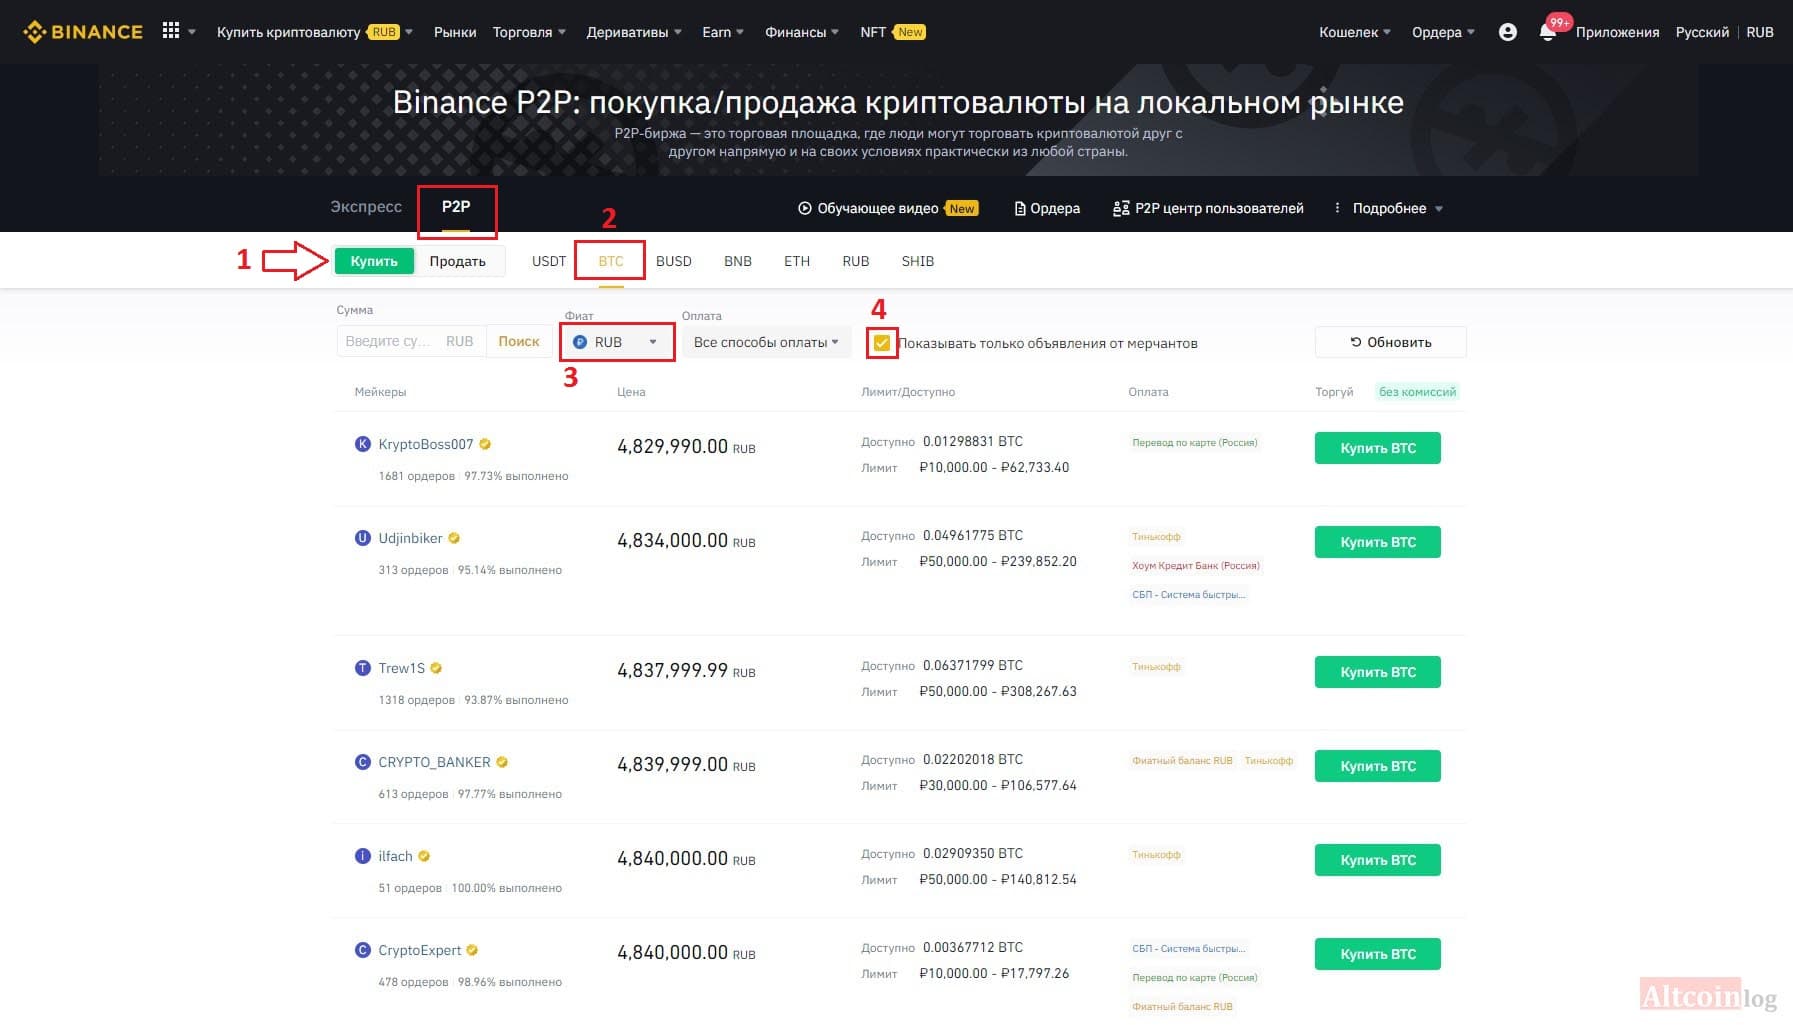Viewport: 1793px width, 1025px height.
Task: Expand the Купить криптовалюту menu
Action: (x=315, y=32)
